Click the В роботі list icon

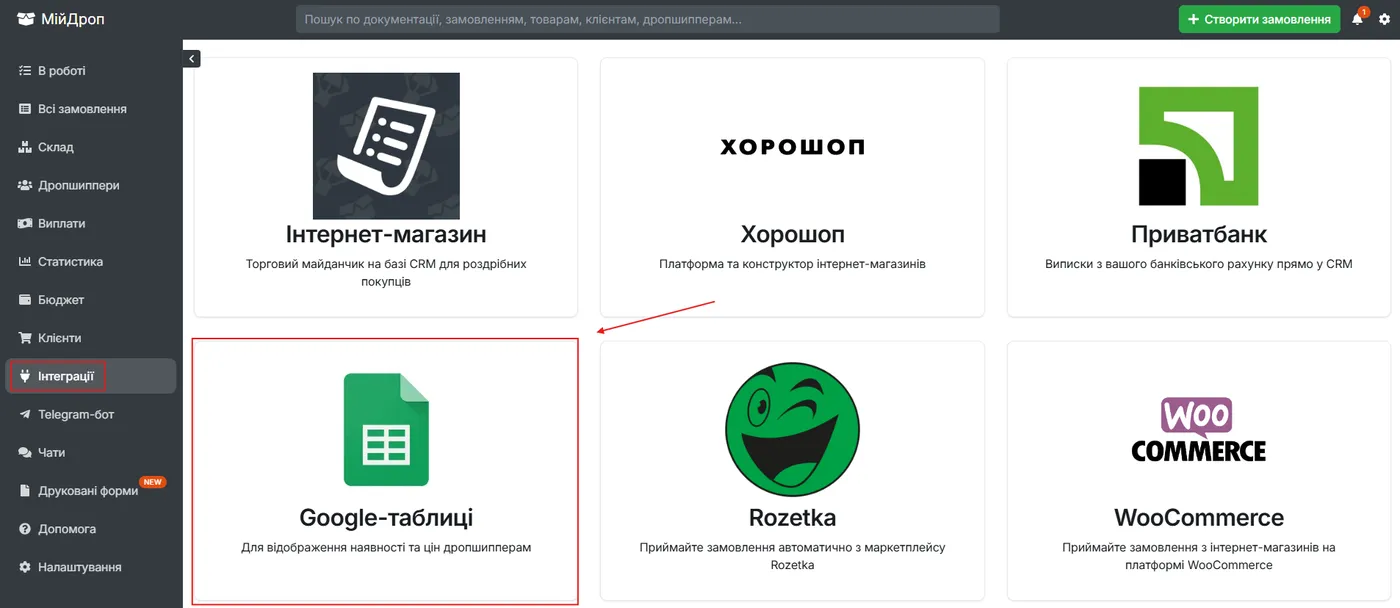click(25, 71)
